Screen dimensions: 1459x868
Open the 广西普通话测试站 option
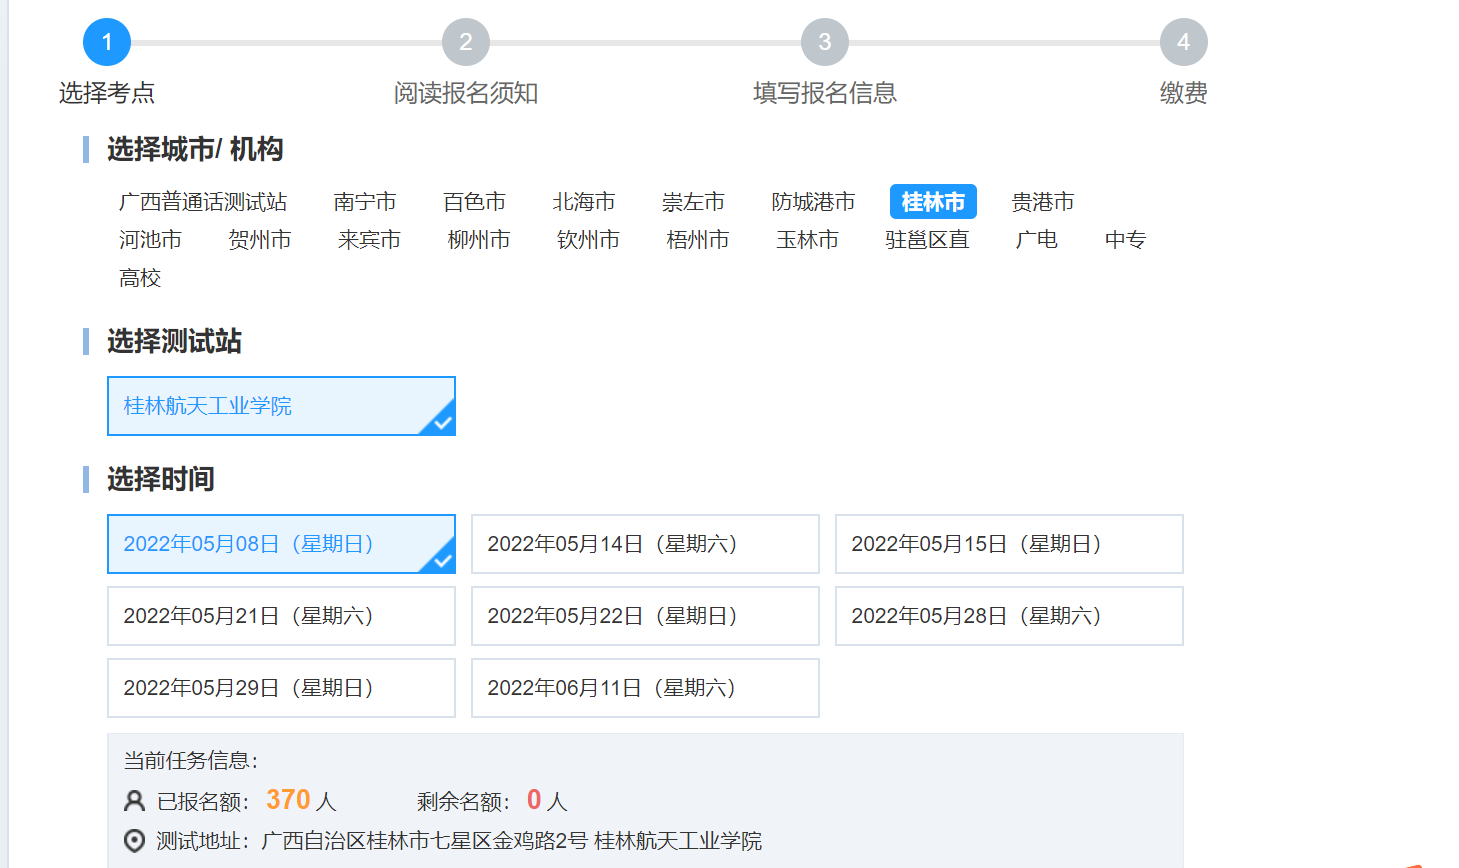[x=203, y=202]
